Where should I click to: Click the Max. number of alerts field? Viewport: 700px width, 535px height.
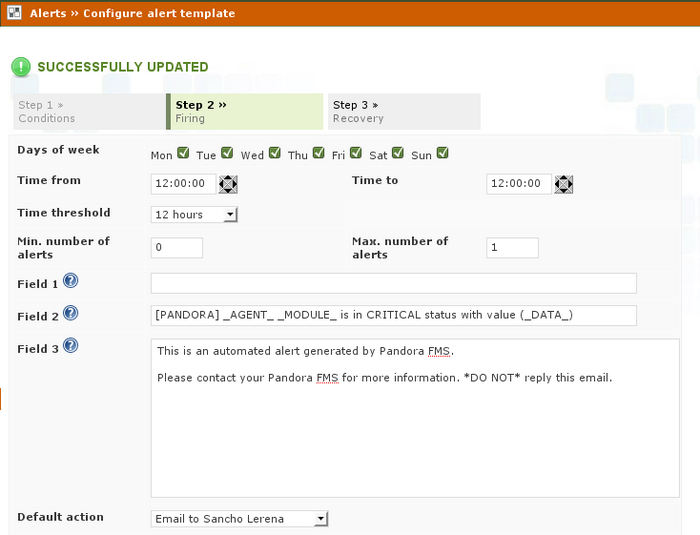(512, 248)
